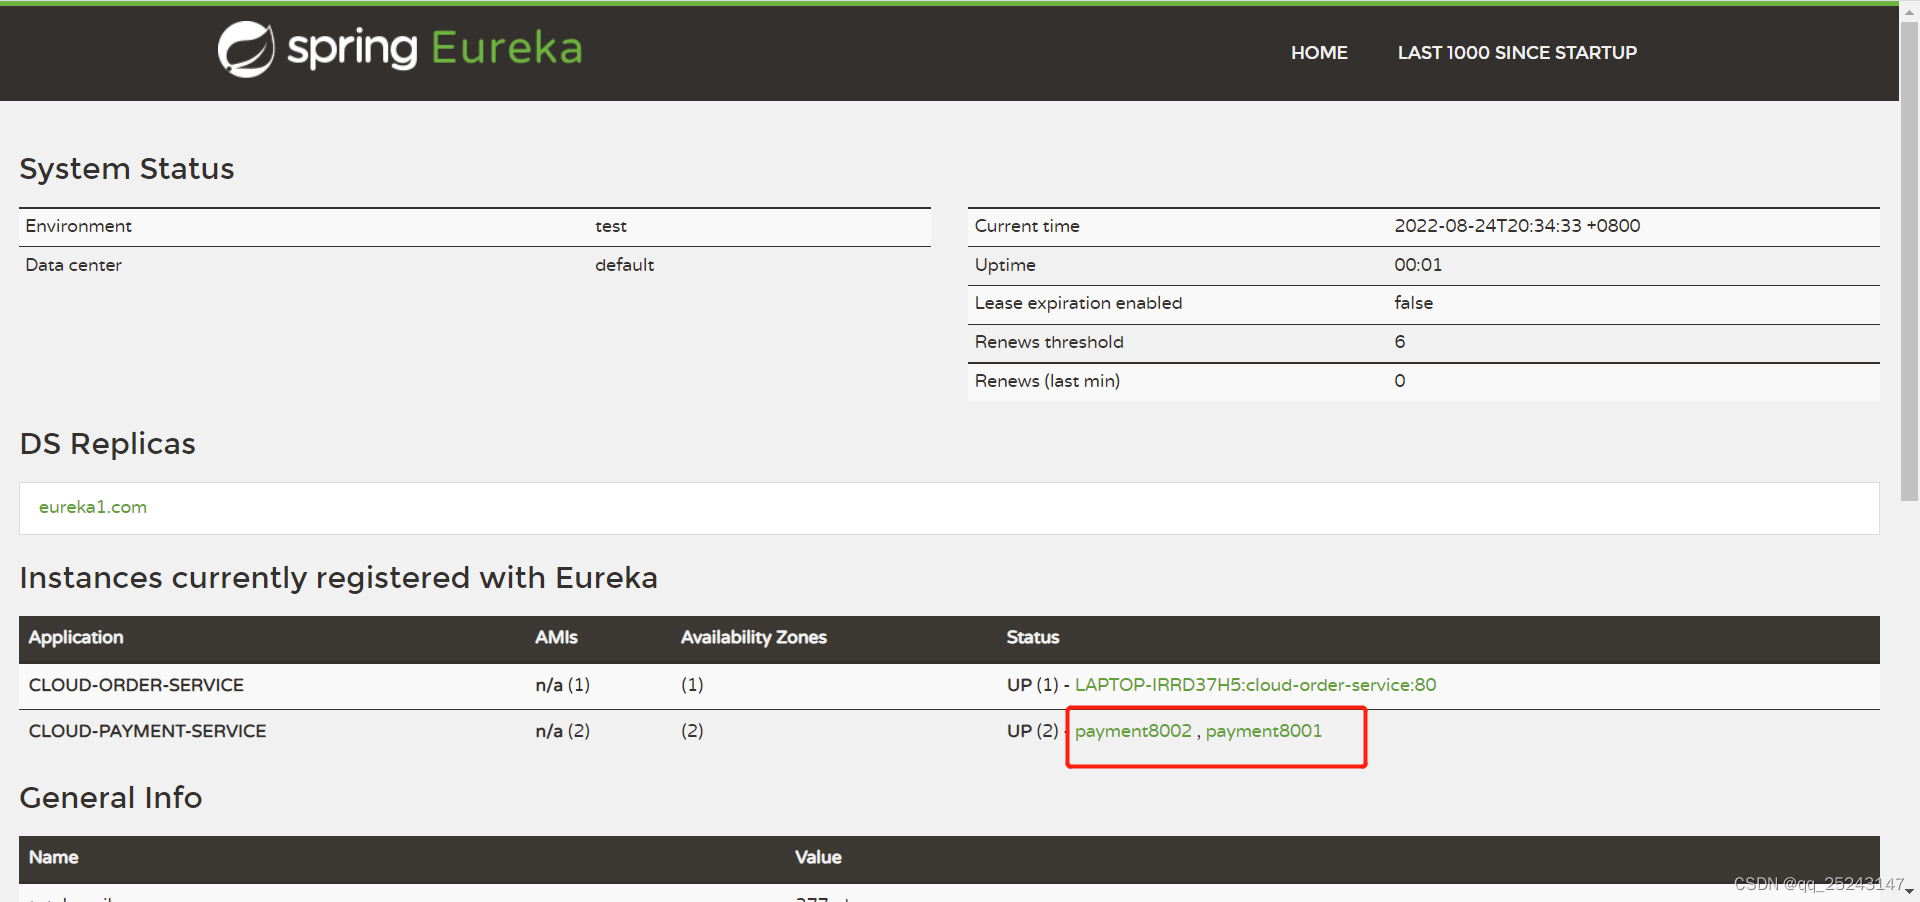This screenshot has width=1920, height=902.
Task: Select the Environment value test
Action: [x=611, y=226]
